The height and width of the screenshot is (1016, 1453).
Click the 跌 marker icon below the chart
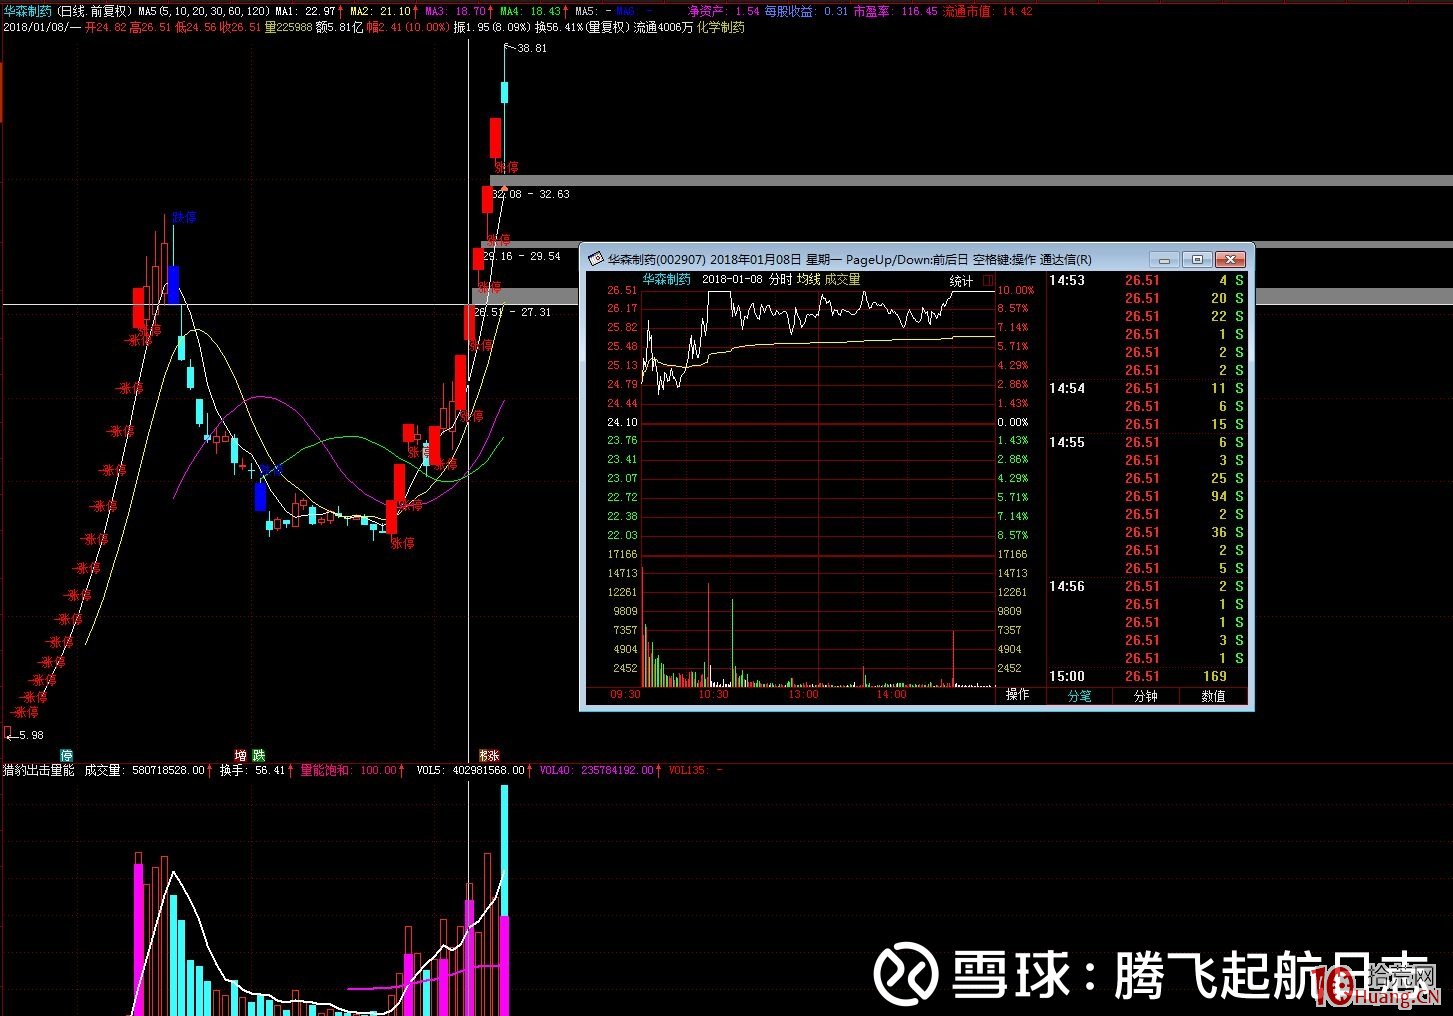(258, 756)
